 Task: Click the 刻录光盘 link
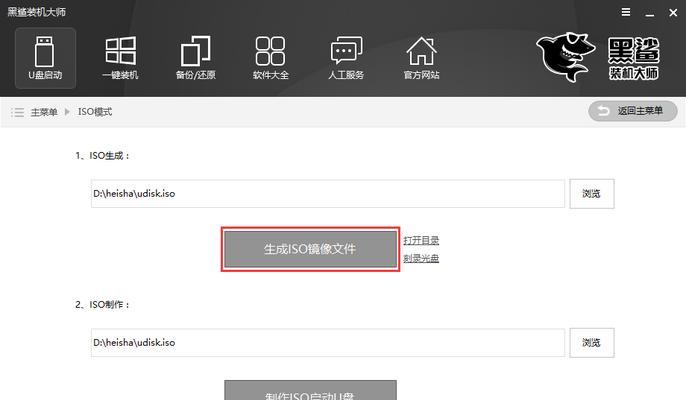(x=421, y=258)
